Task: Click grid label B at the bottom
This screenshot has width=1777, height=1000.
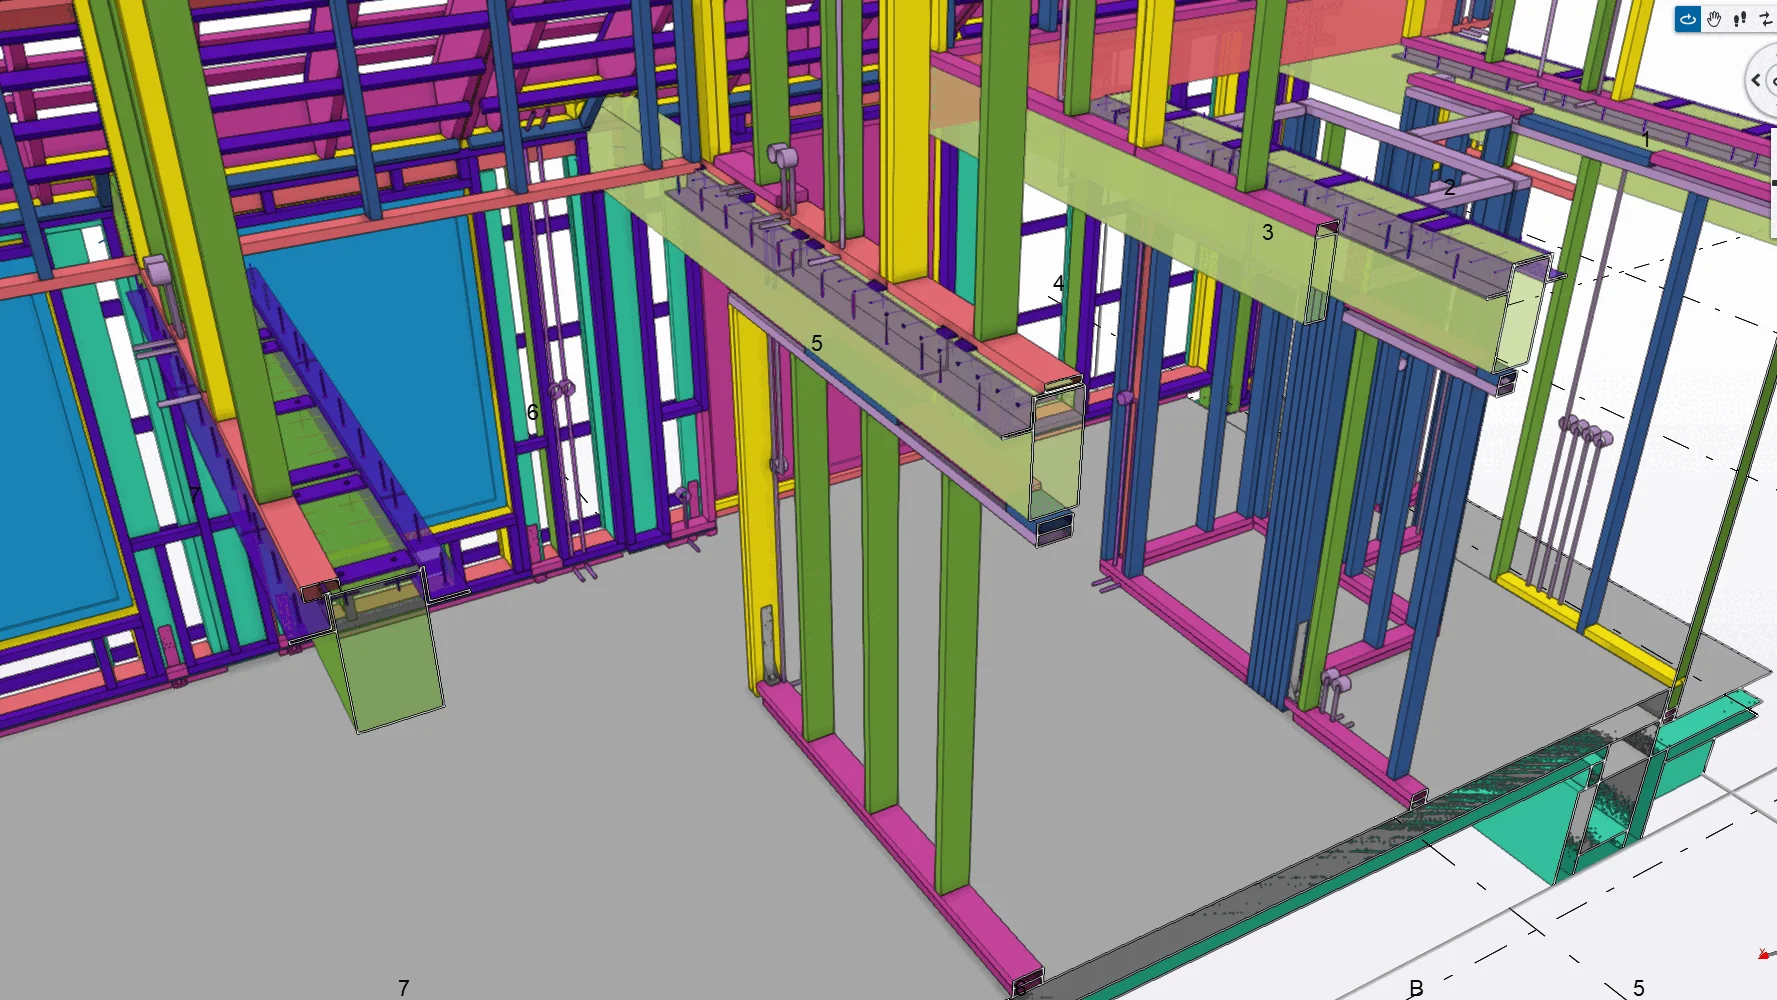Action: pyautogui.click(x=1415, y=989)
